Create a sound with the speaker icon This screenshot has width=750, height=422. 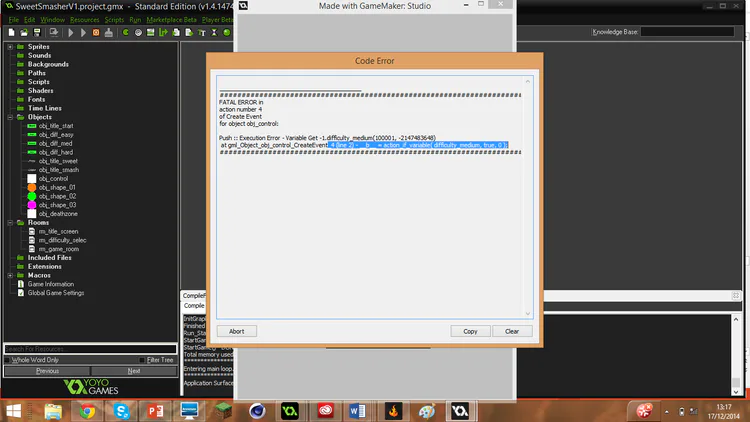coord(138,33)
